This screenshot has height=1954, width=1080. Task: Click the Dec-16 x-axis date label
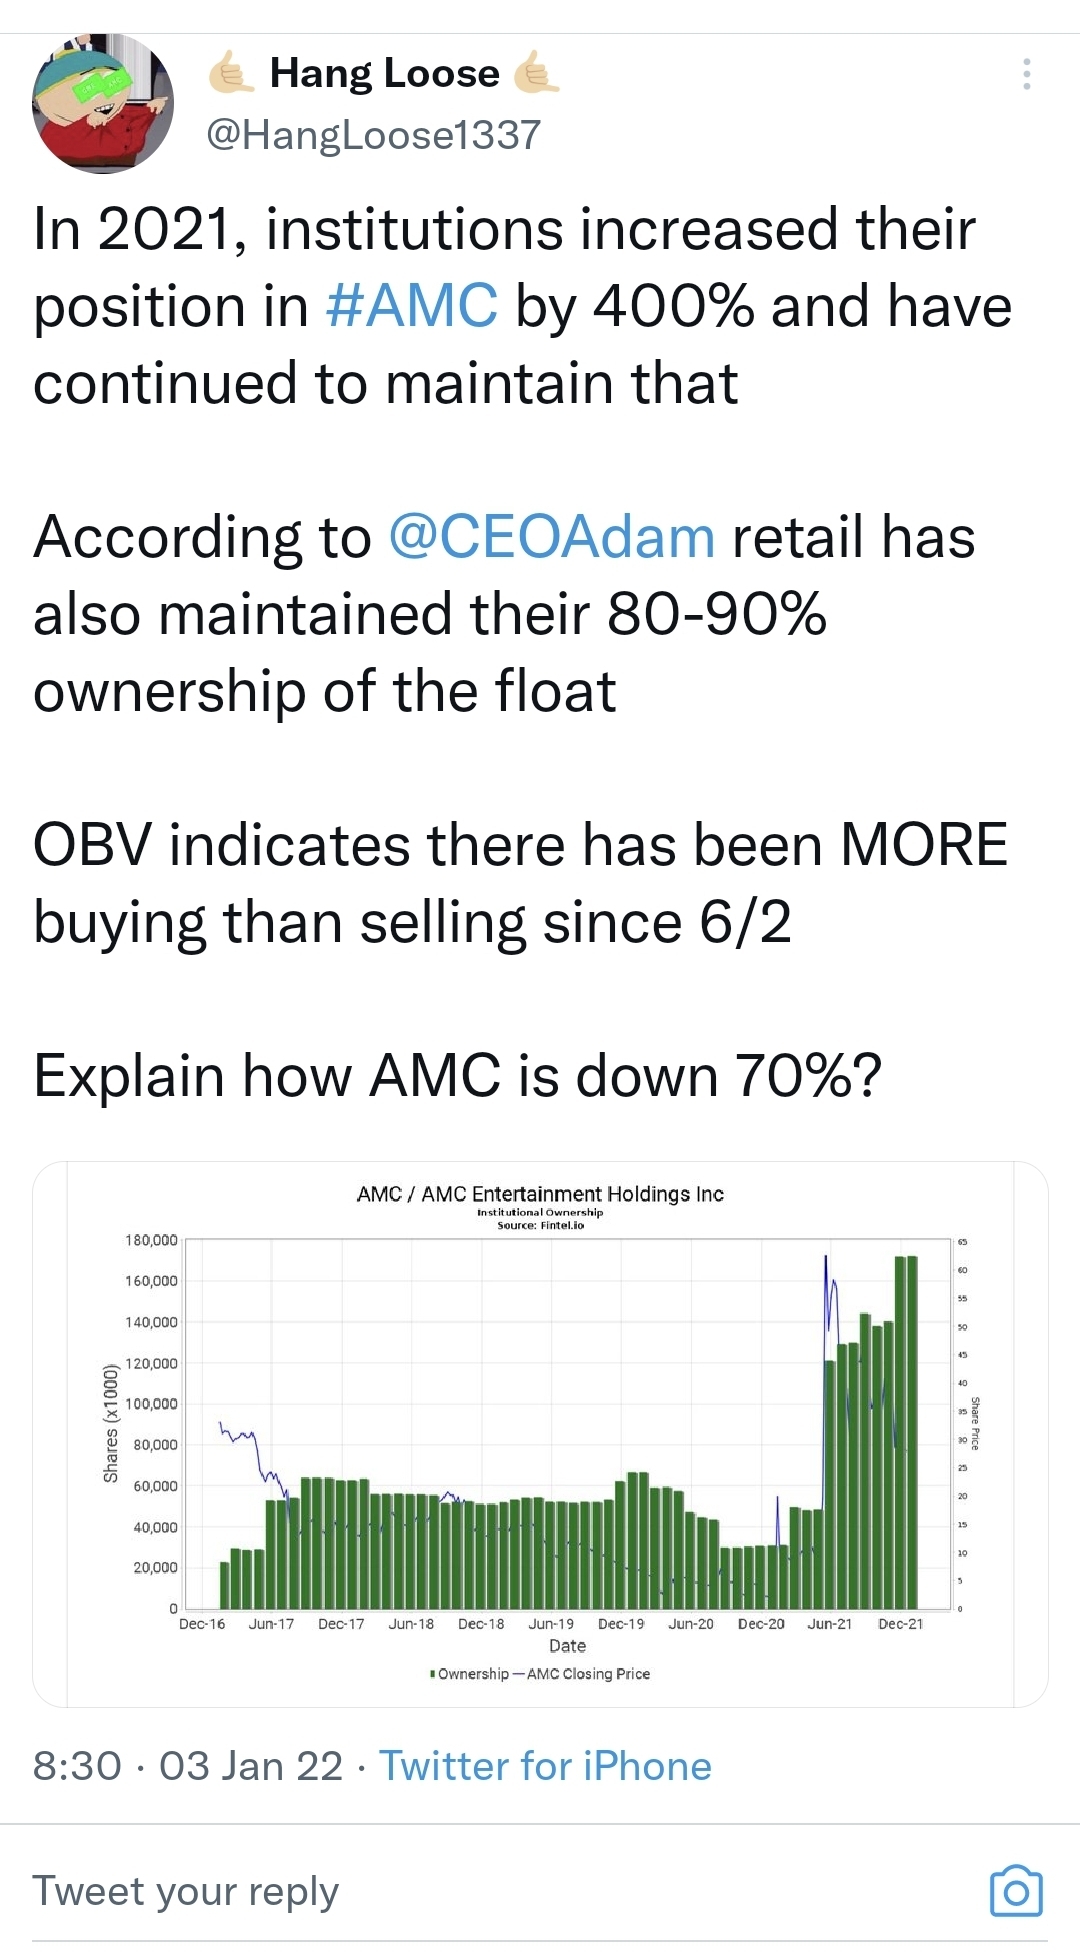(202, 1624)
